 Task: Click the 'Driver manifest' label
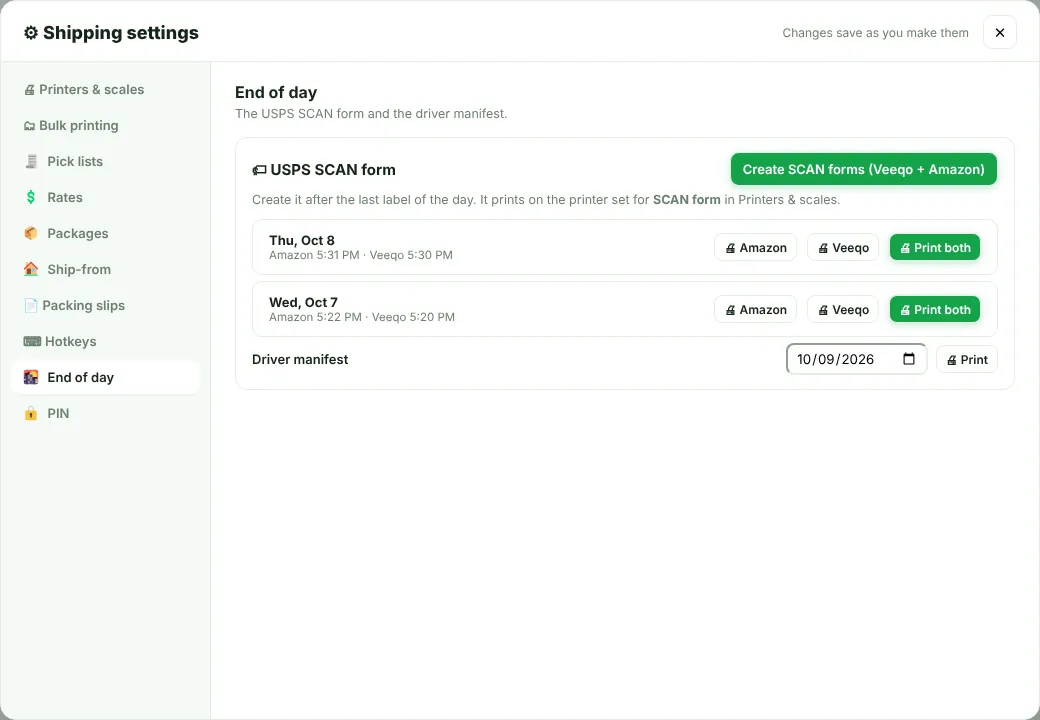pos(300,359)
